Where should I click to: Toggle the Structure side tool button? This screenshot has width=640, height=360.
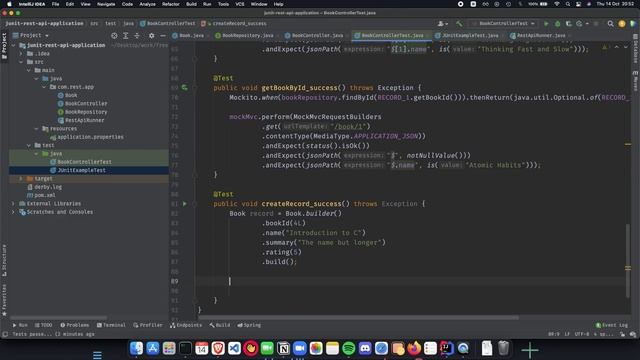click(x=4, y=260)
